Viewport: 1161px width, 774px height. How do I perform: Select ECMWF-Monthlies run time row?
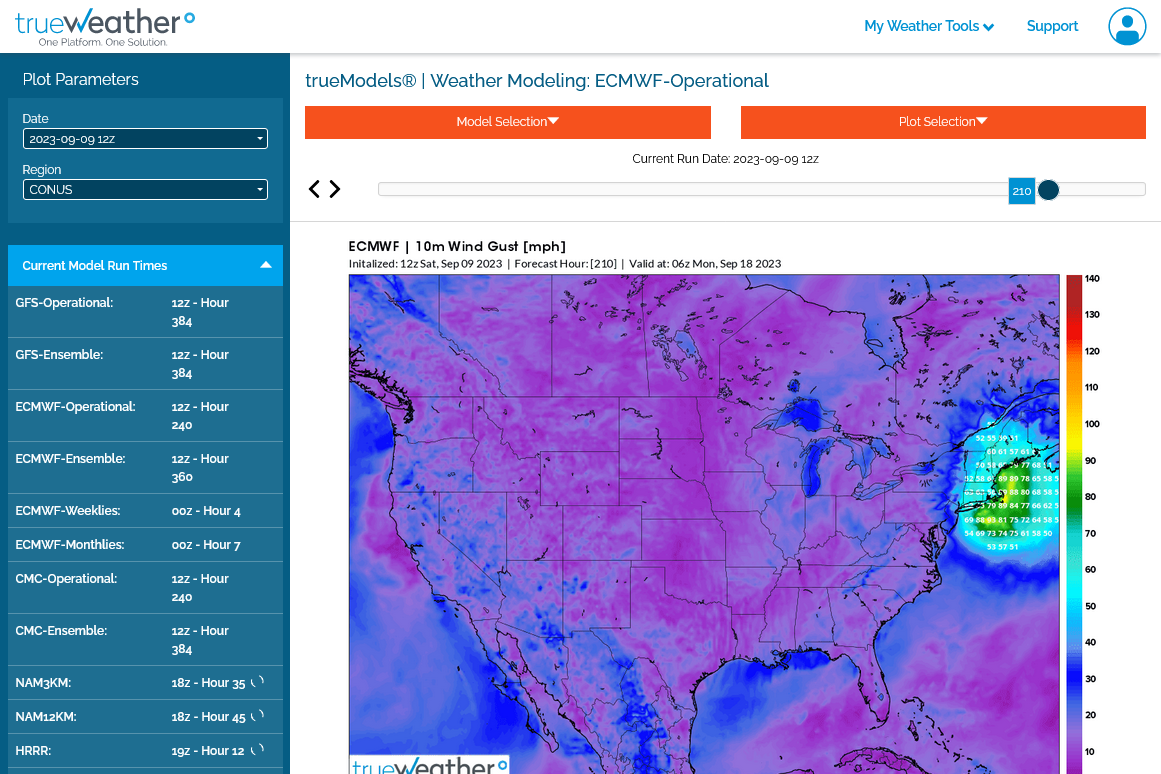[x=145, y=544]
